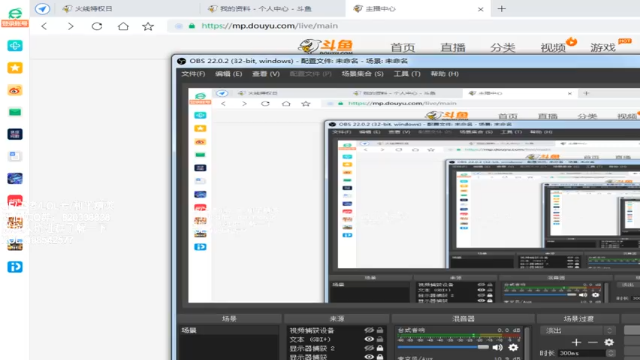The image size is (640, 360).
Task: Close the active 主播中心 tab
Action: (480, 9)
